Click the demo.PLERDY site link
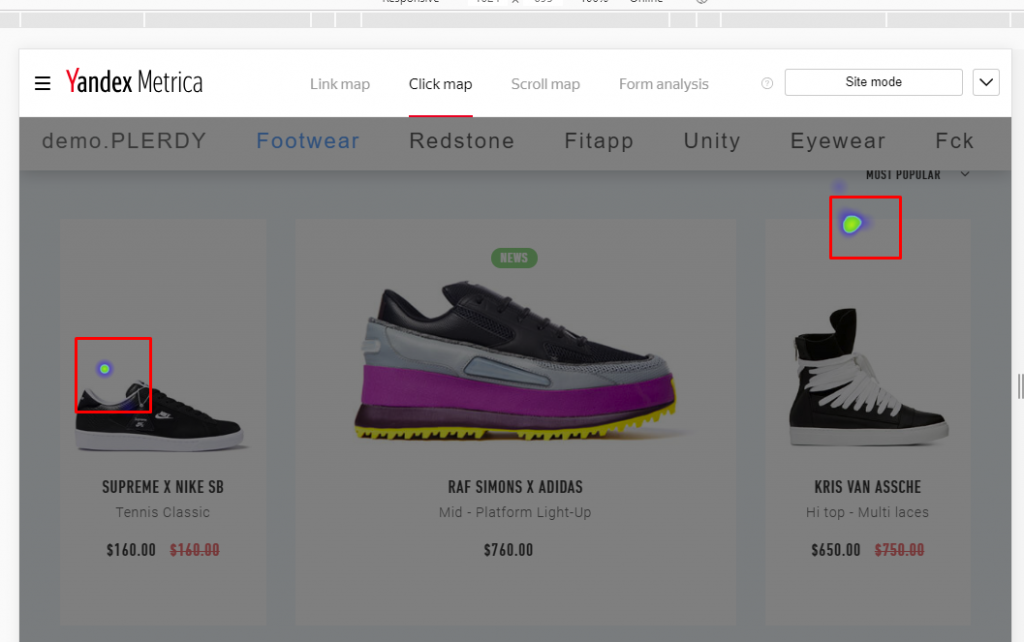Screen dimensions: 1024x642 (x=124, y=141)
